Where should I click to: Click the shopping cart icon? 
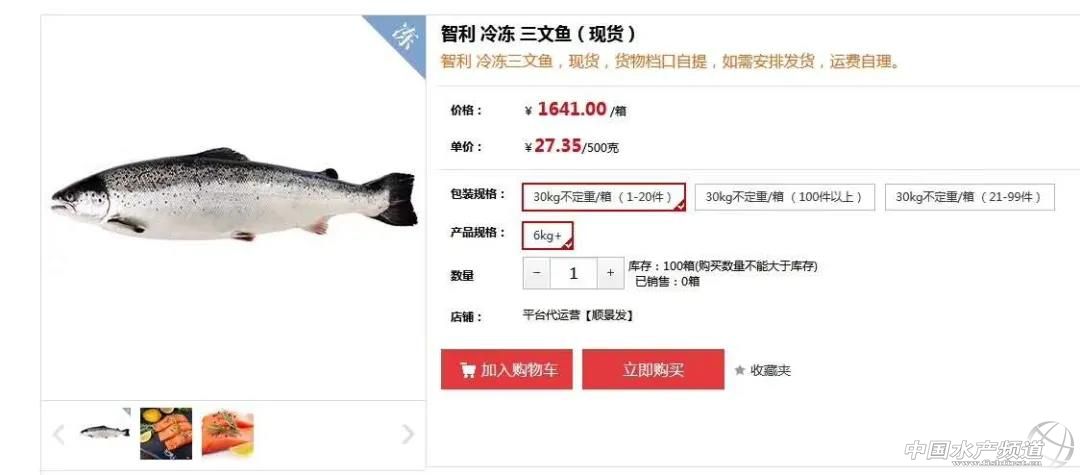(468, 370)
